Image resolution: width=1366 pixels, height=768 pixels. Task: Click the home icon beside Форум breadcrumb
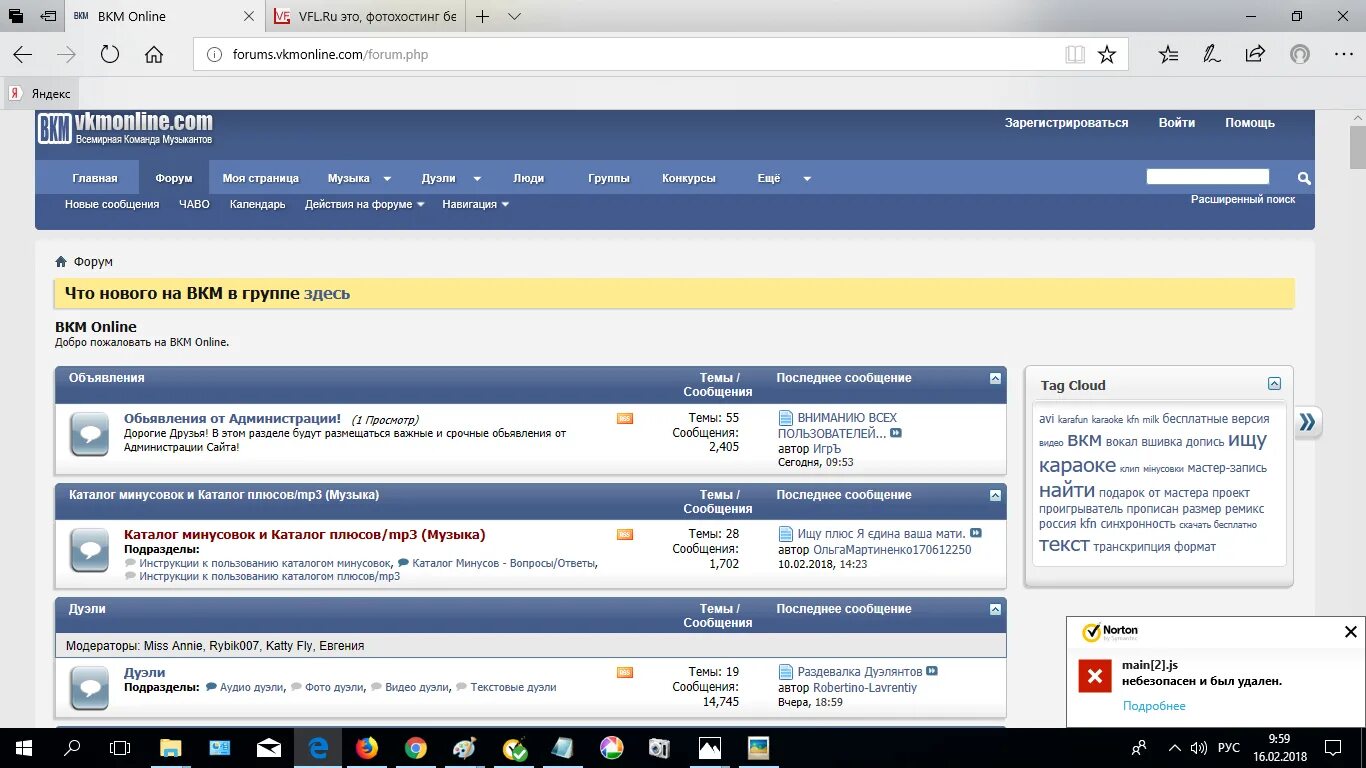(61, 261)
